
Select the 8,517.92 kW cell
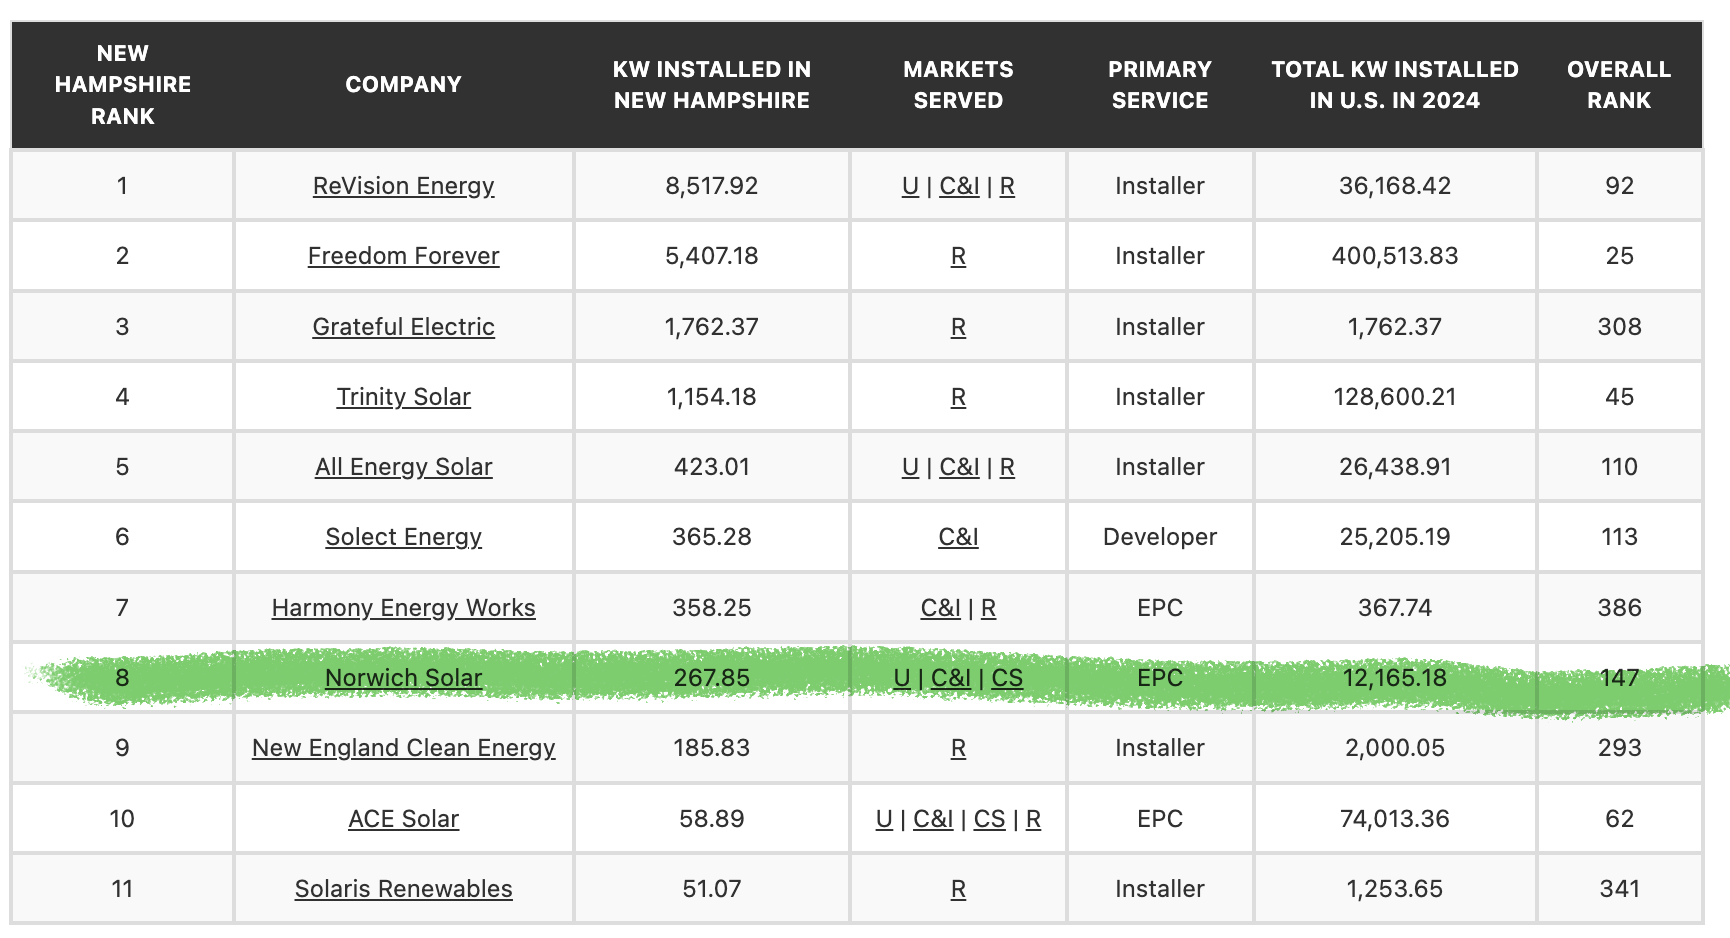tap(712, 186)
